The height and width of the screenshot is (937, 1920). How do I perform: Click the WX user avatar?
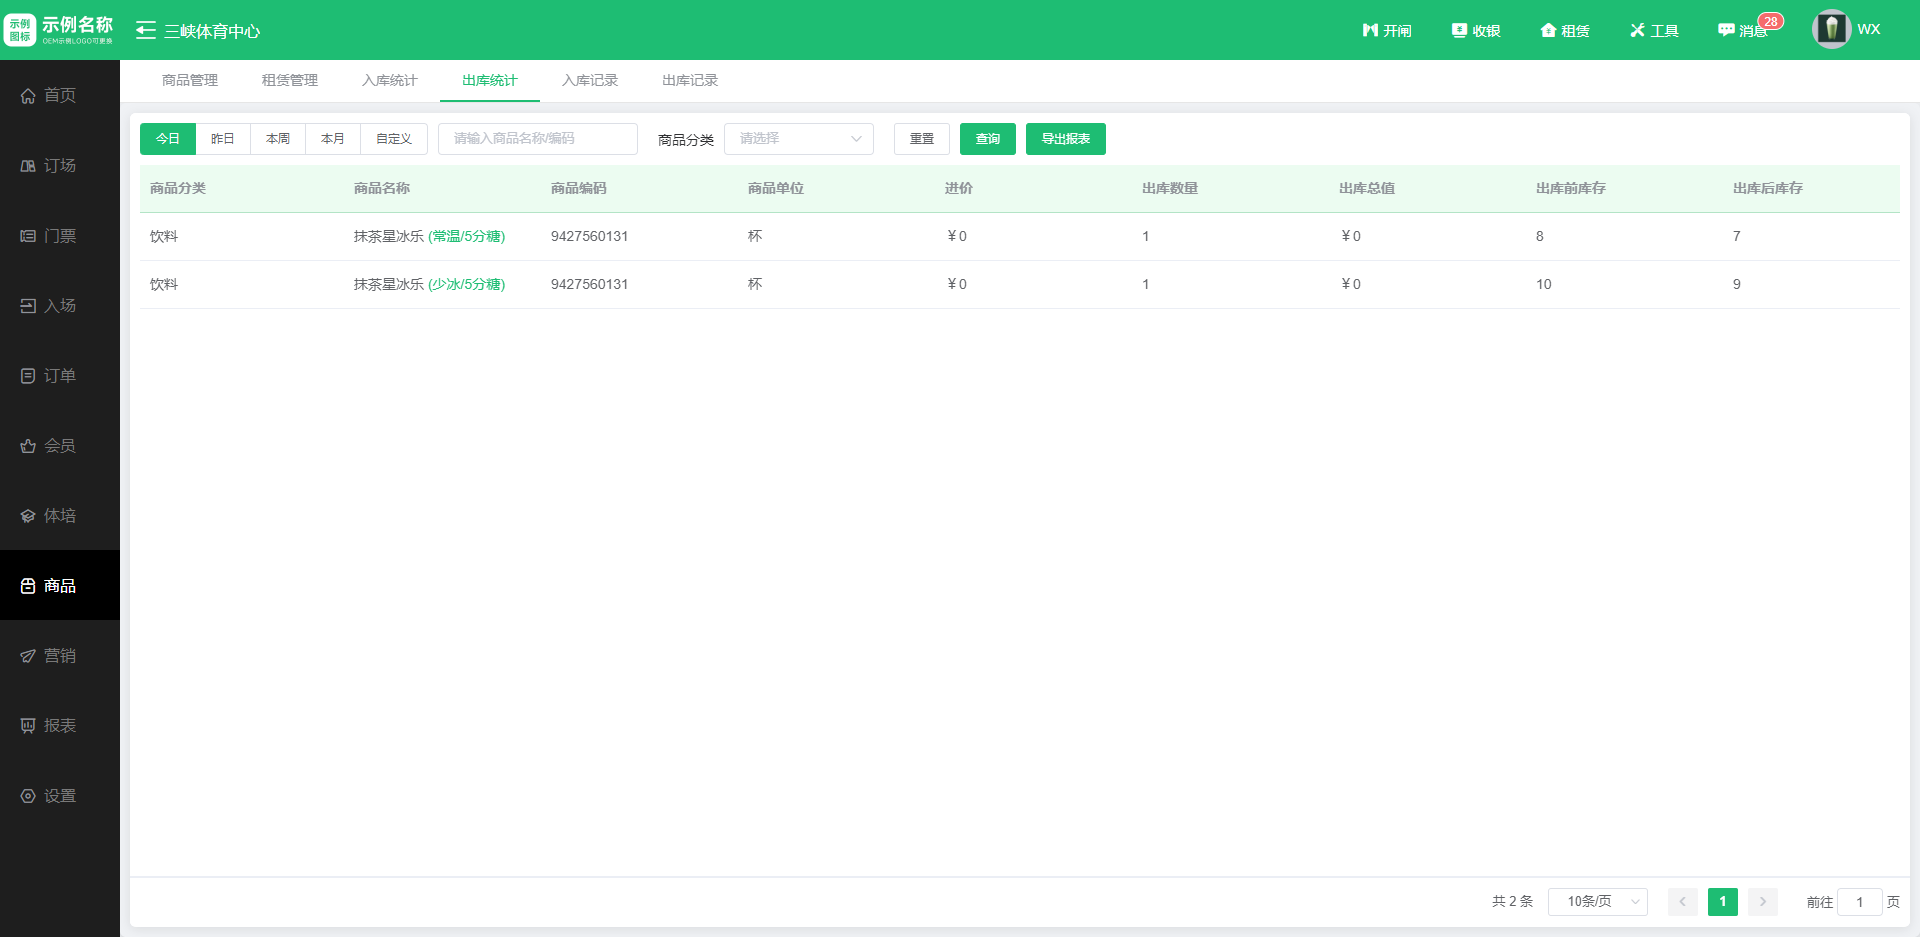coord(1831,29)
